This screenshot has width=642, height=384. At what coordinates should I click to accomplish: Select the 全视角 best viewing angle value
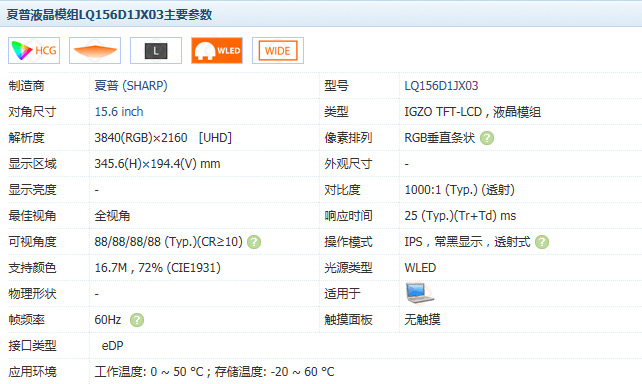[x=112, y=216]
